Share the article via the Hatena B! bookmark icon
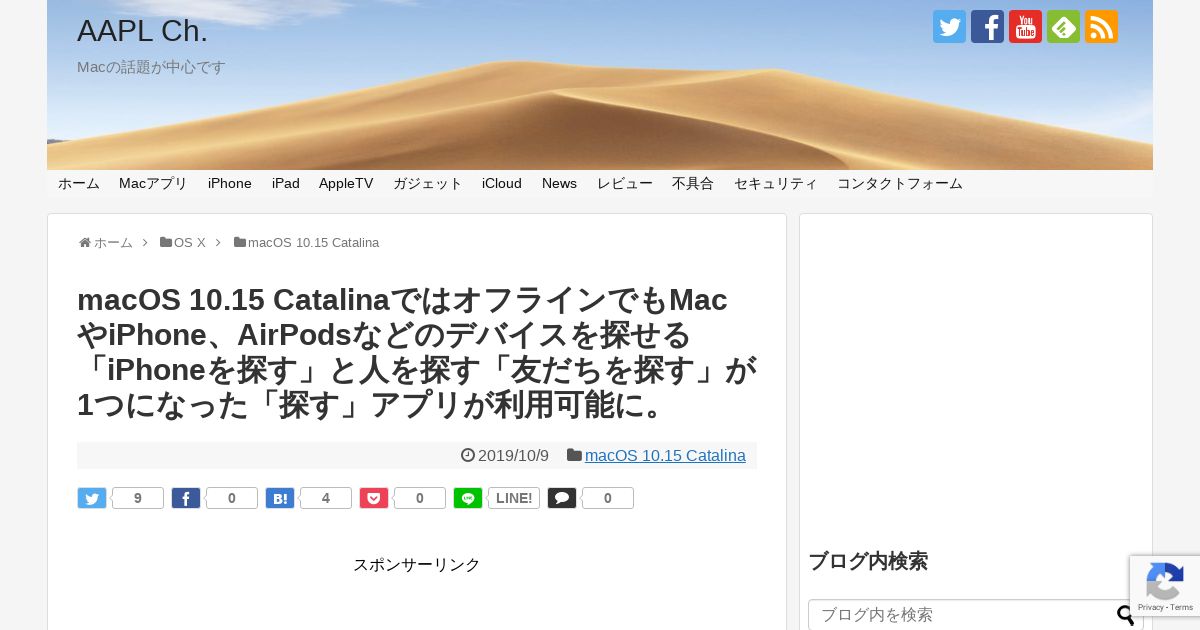Viewport: 1200px width, 630px height. tap(280, 498)
